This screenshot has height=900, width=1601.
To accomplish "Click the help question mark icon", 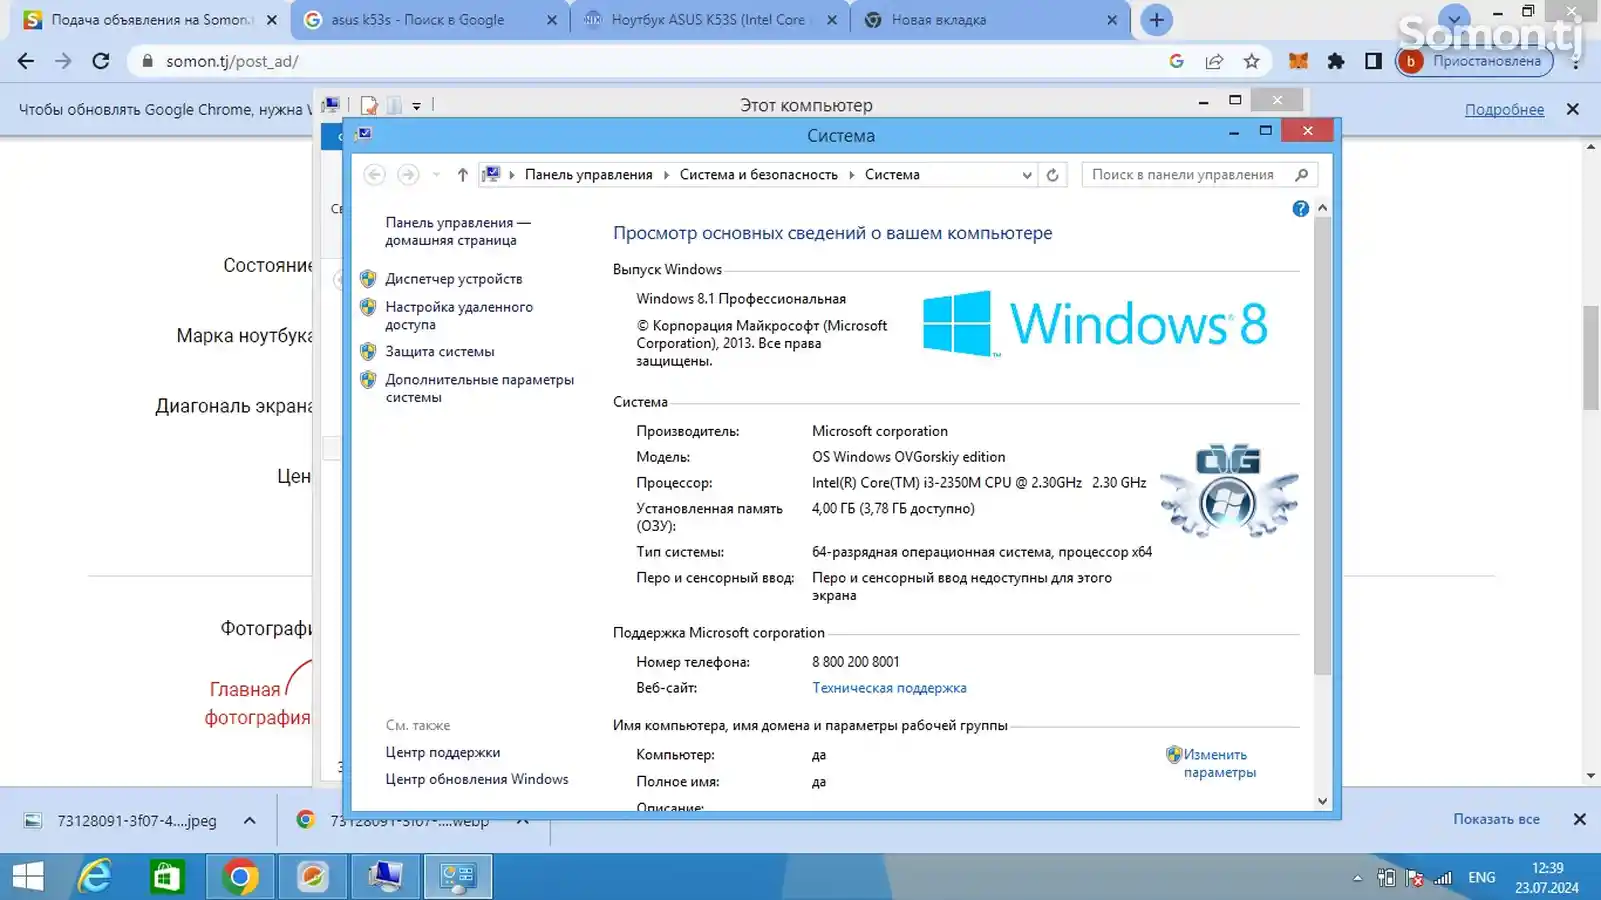I will (x=1300, y=209).
